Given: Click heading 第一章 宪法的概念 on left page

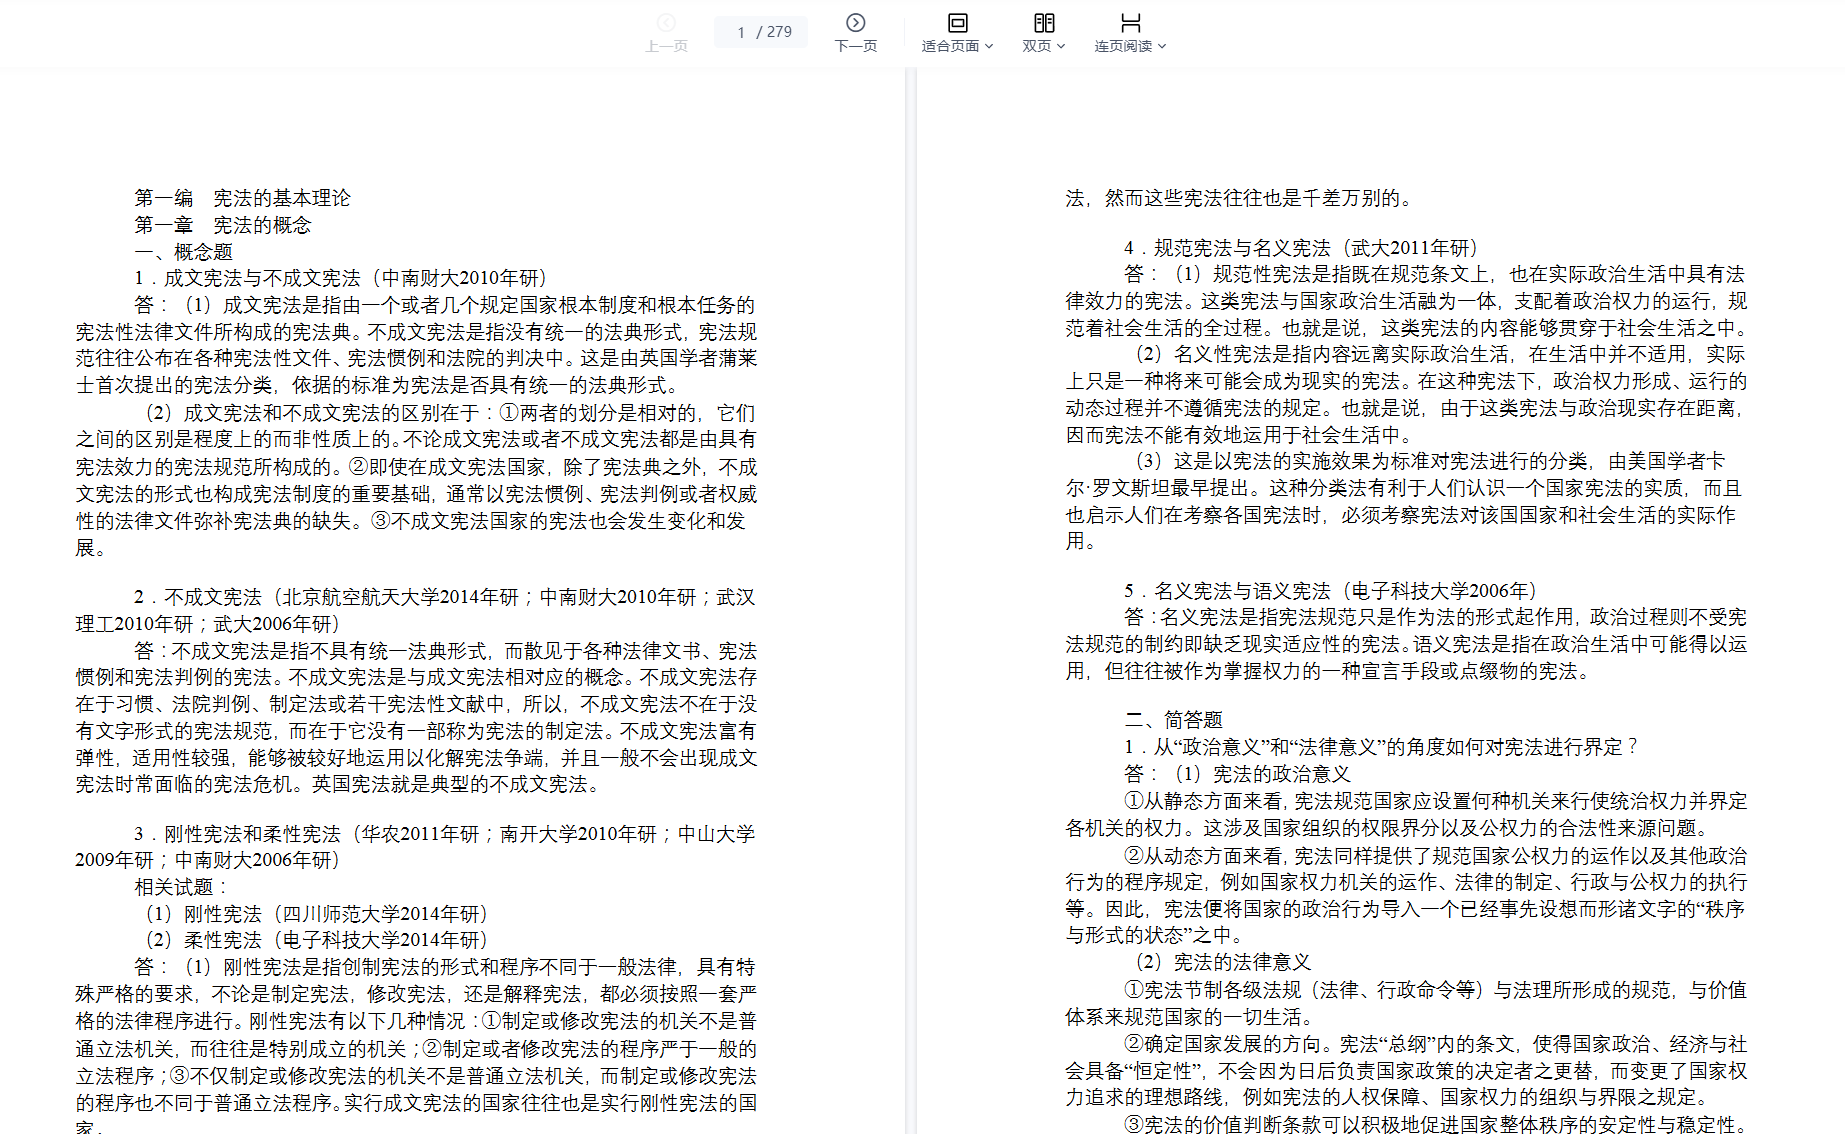Looking at the screenshot, I should click(223, 225).
